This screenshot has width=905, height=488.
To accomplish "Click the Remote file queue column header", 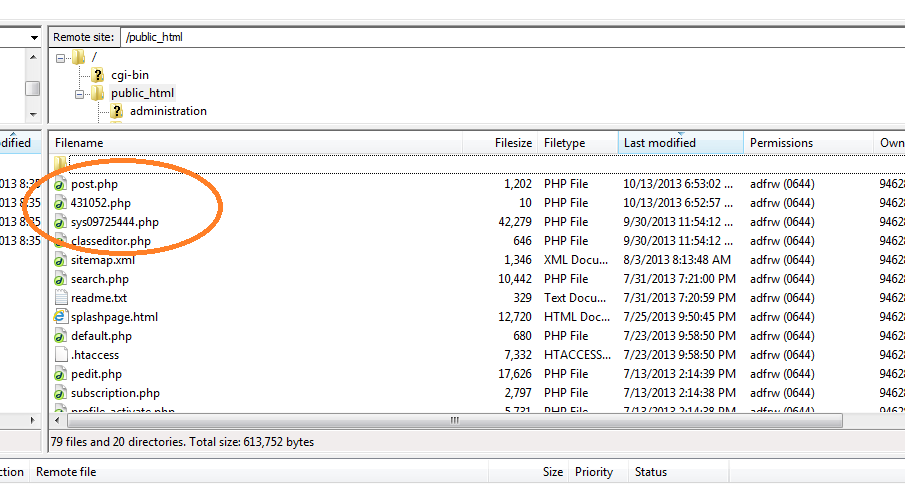I will [259, 472].
